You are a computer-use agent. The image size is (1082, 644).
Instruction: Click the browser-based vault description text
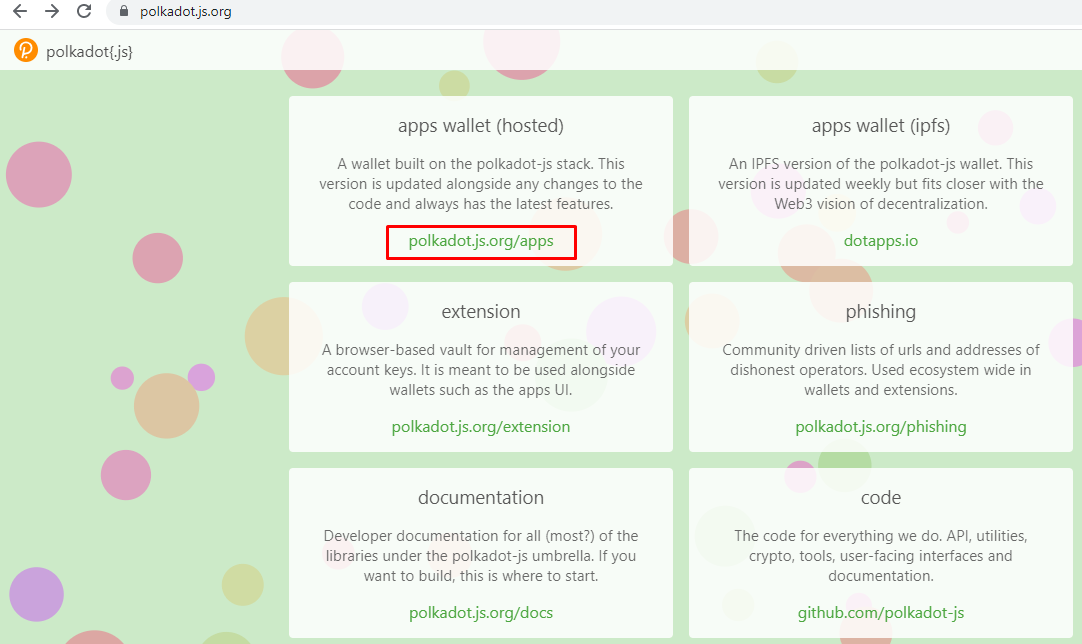tap(481, 370)
